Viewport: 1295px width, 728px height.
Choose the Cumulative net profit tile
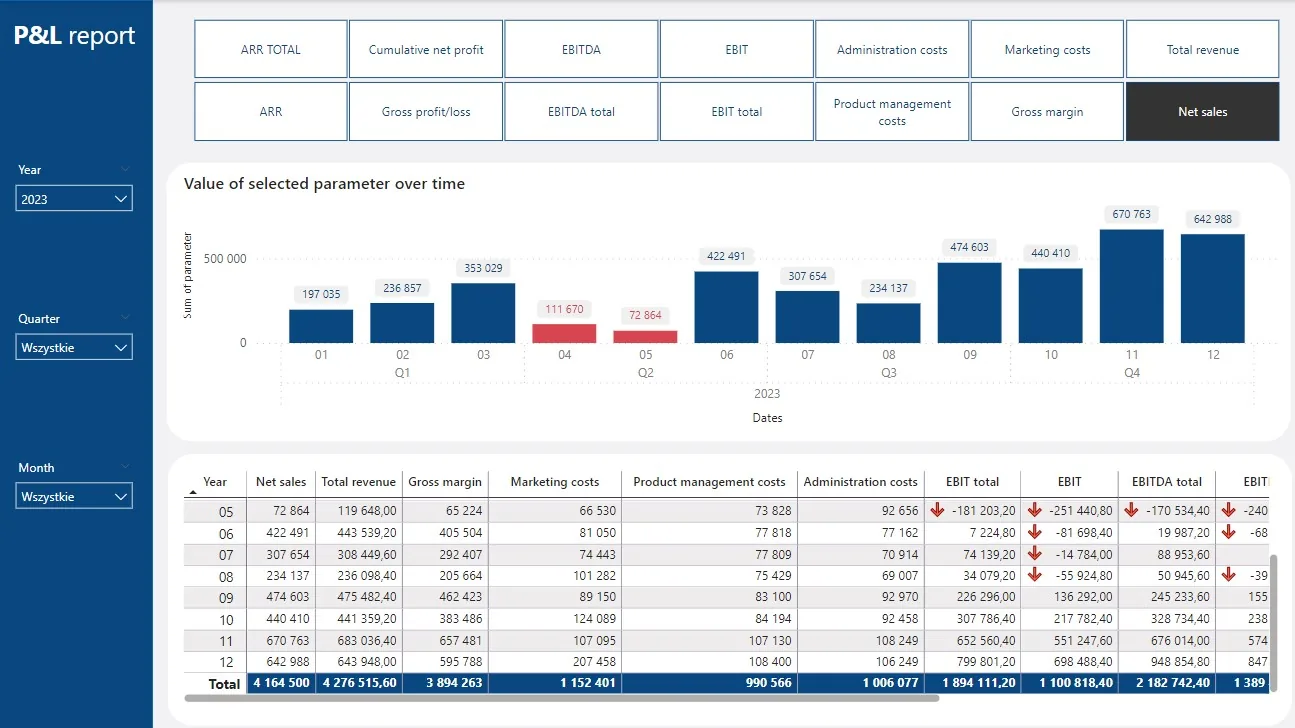[426, 49]
